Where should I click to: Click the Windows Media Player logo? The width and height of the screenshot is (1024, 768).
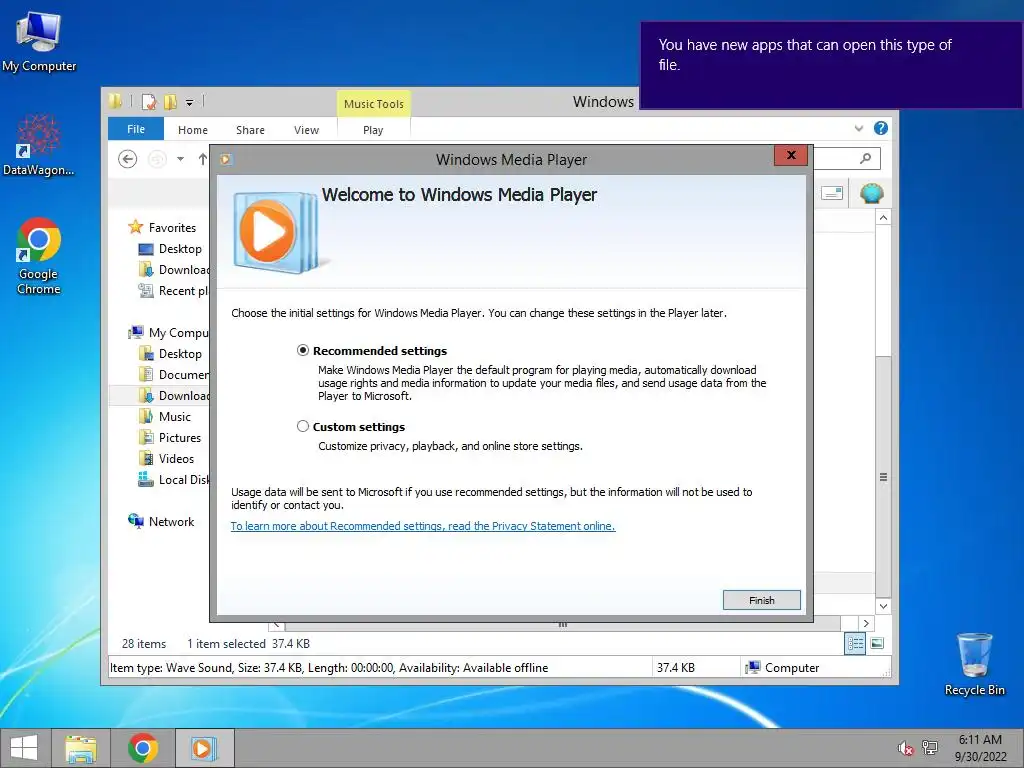pyautogui.click(x=276, y=232)
